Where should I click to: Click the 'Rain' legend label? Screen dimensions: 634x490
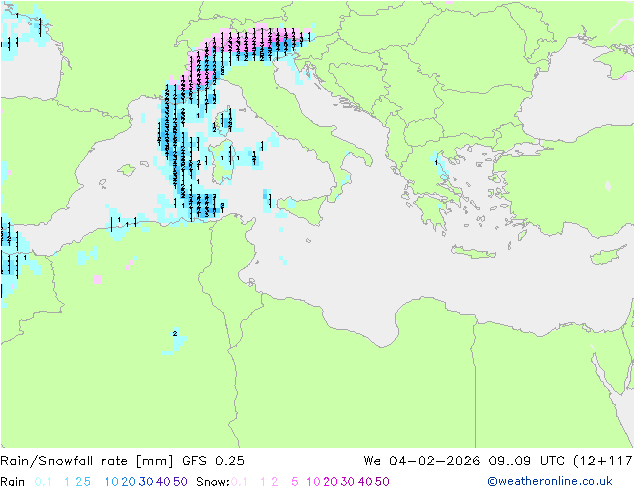coord(13,482)
